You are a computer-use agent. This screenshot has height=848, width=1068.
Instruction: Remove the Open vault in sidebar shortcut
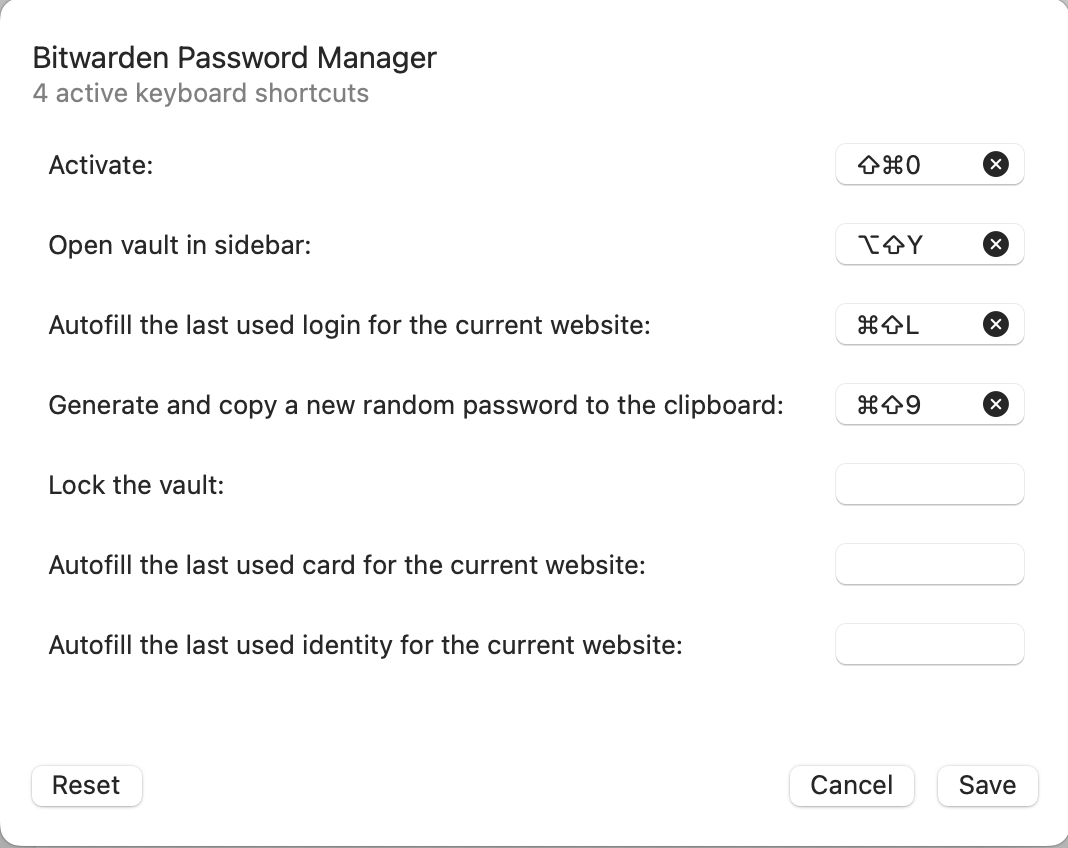(x=995, y=244)
